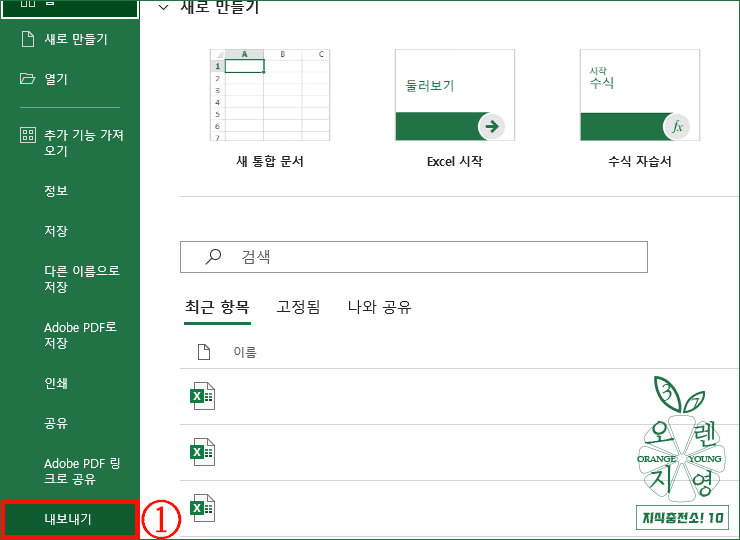Collapse the 새로 만들기 section chevron

pos(164,7)
